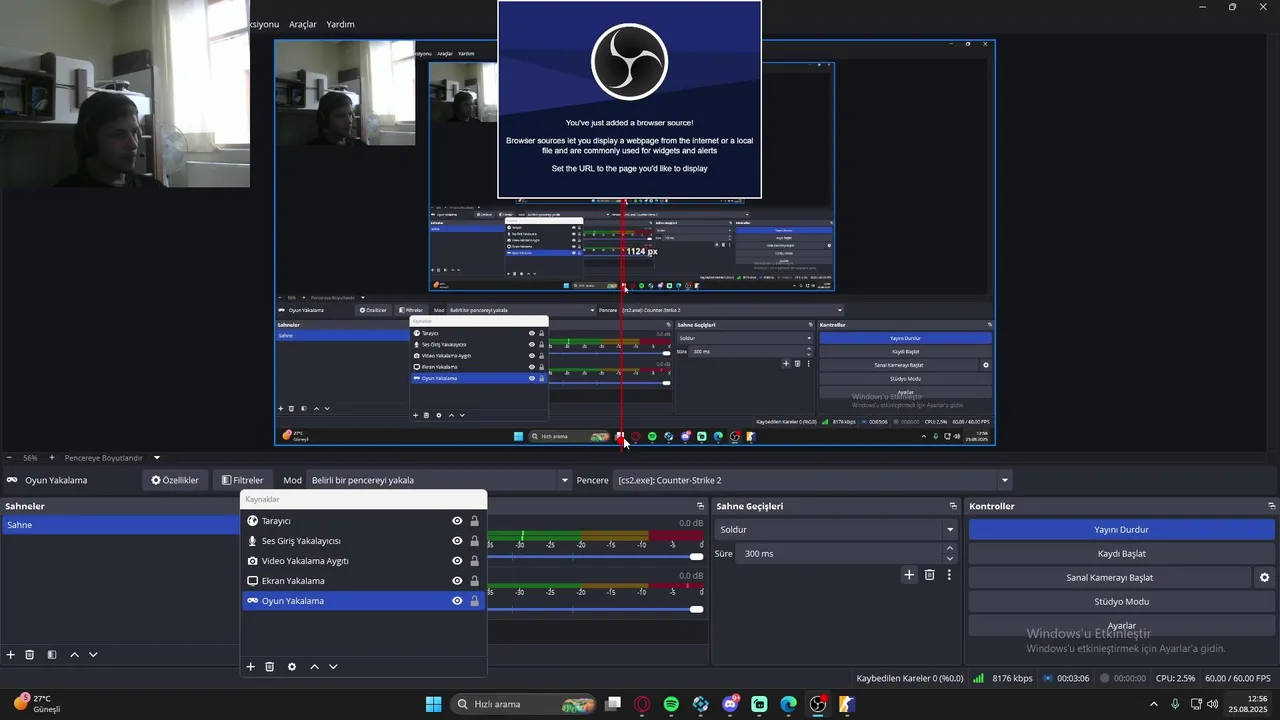This screenshot has height=720, width=1280.
Task: Open Discord from taskbar
Action: [730, 704]
